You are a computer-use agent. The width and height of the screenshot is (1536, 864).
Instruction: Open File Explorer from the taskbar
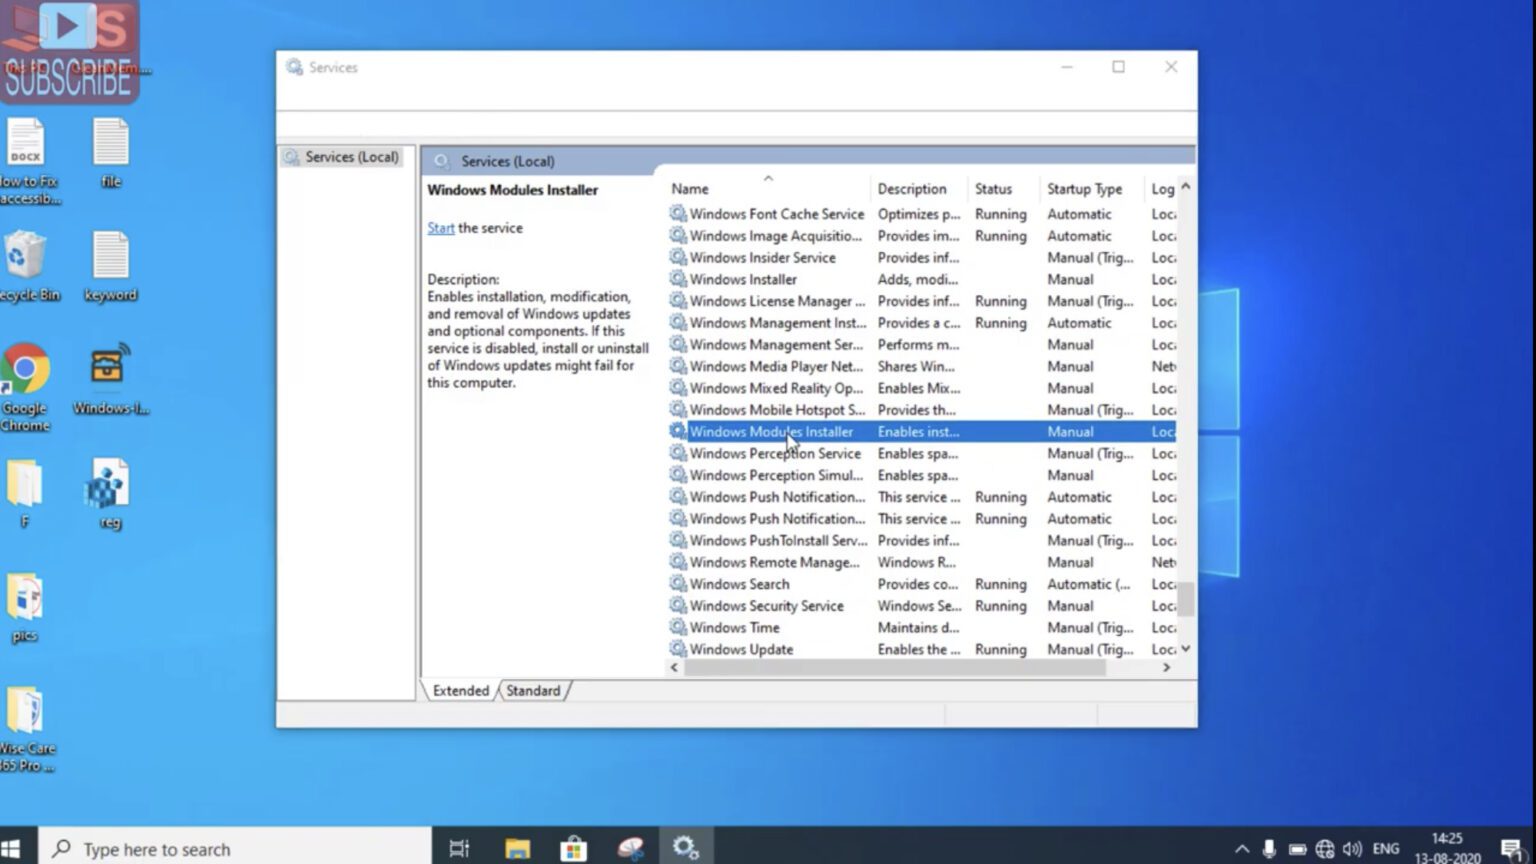pyautogui.click(x=517, y=849)
